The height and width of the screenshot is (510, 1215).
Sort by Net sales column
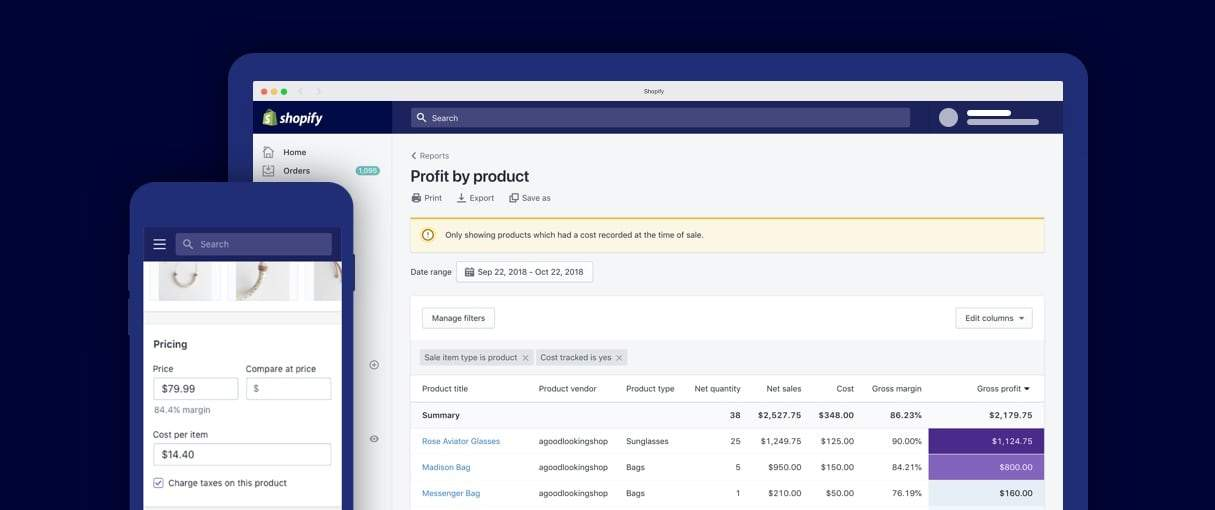coord(784,389)
